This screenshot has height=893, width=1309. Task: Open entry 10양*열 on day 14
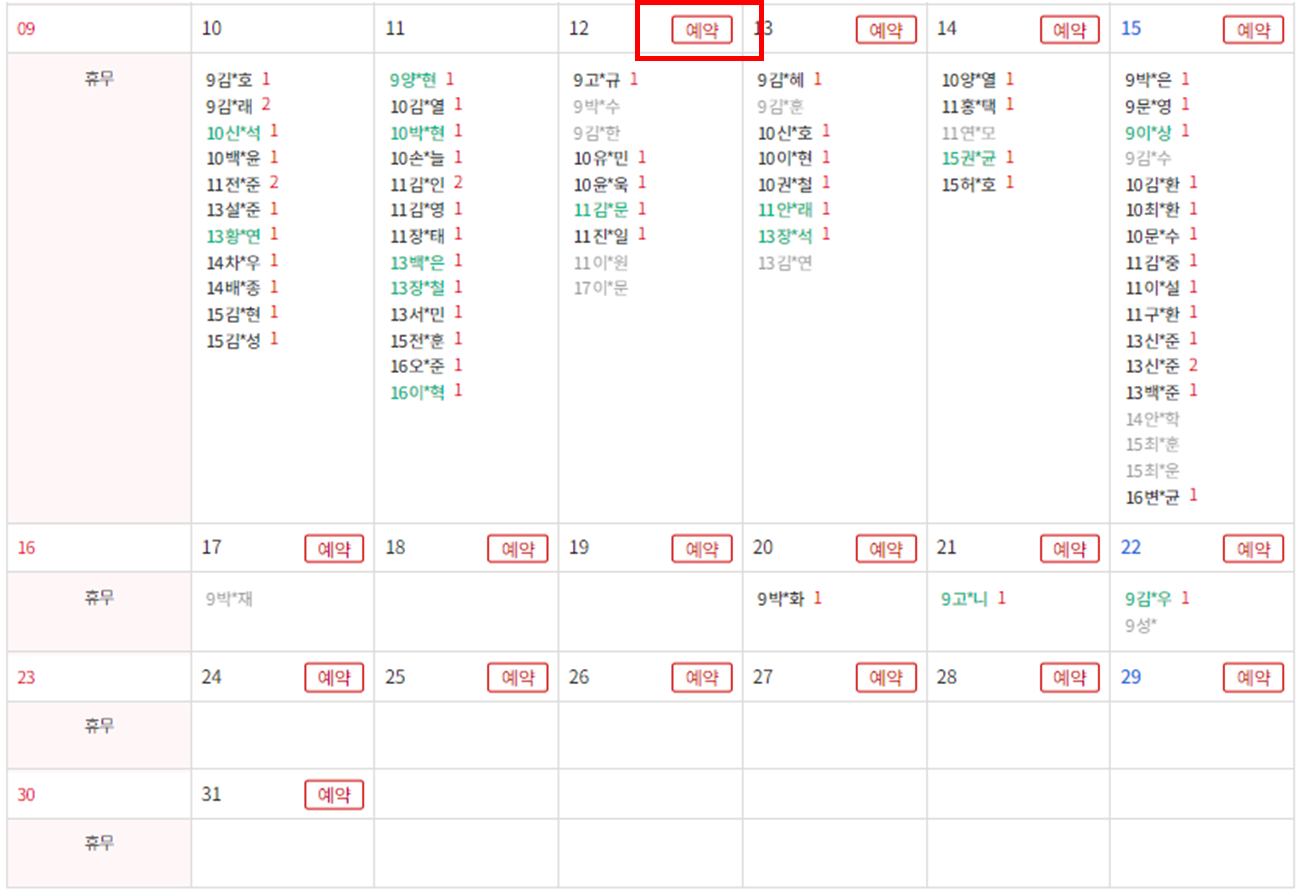[x=970, y=80]
